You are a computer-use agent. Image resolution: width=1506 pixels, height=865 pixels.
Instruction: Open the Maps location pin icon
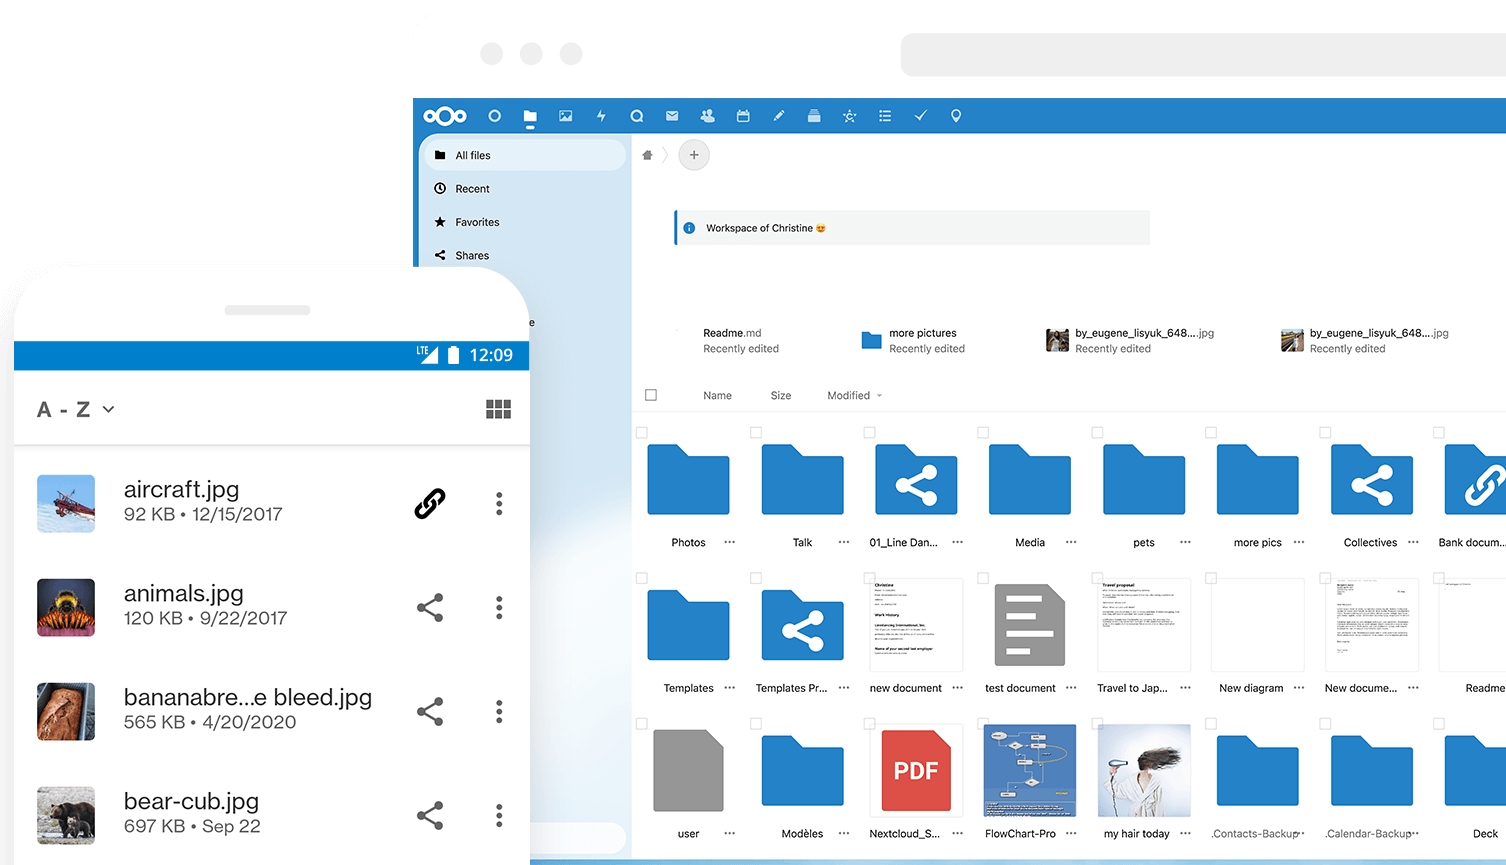pyautogui.click(x=956, y=116)
